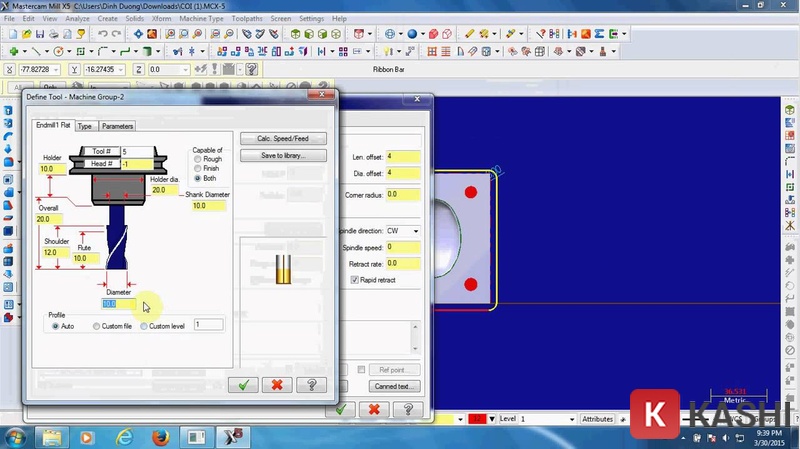Open Firefox from the Windows taskbar
Viewport: 800px width, 449px height.
pyautogui.click(x=160, y=436)
